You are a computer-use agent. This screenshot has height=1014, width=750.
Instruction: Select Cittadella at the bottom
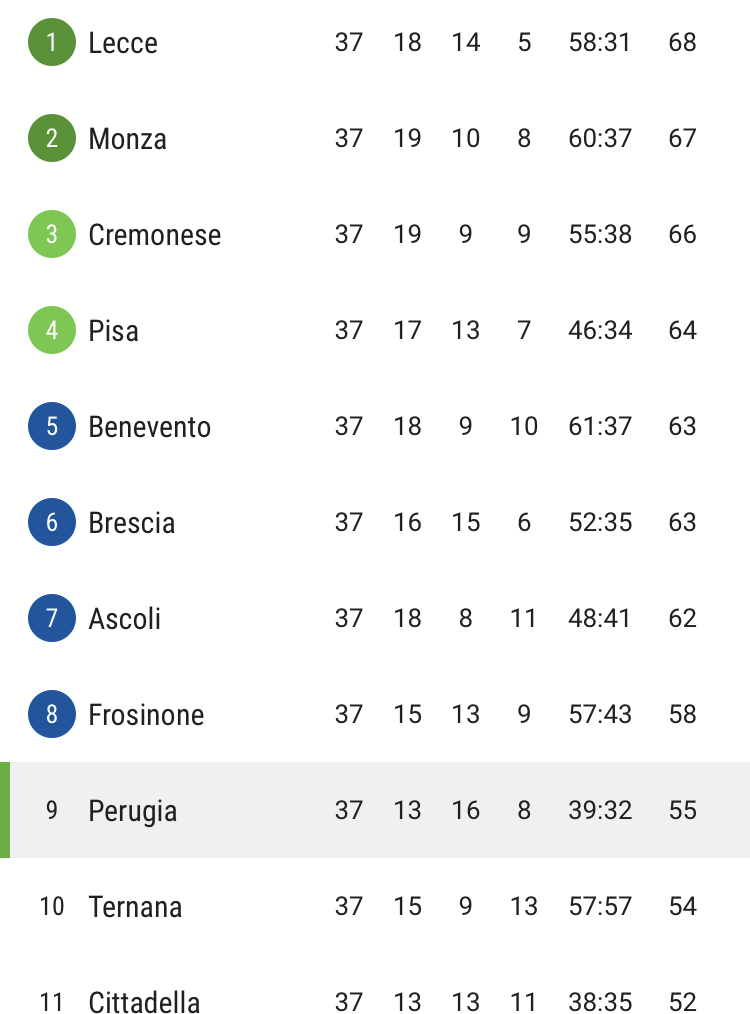pos(144,1002)
